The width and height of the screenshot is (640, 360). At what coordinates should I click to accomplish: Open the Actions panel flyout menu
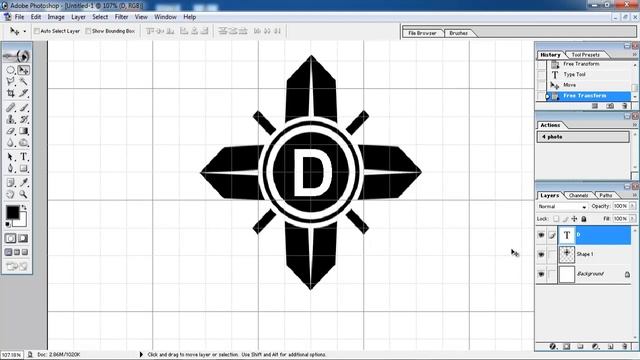(x=635, y=125)
